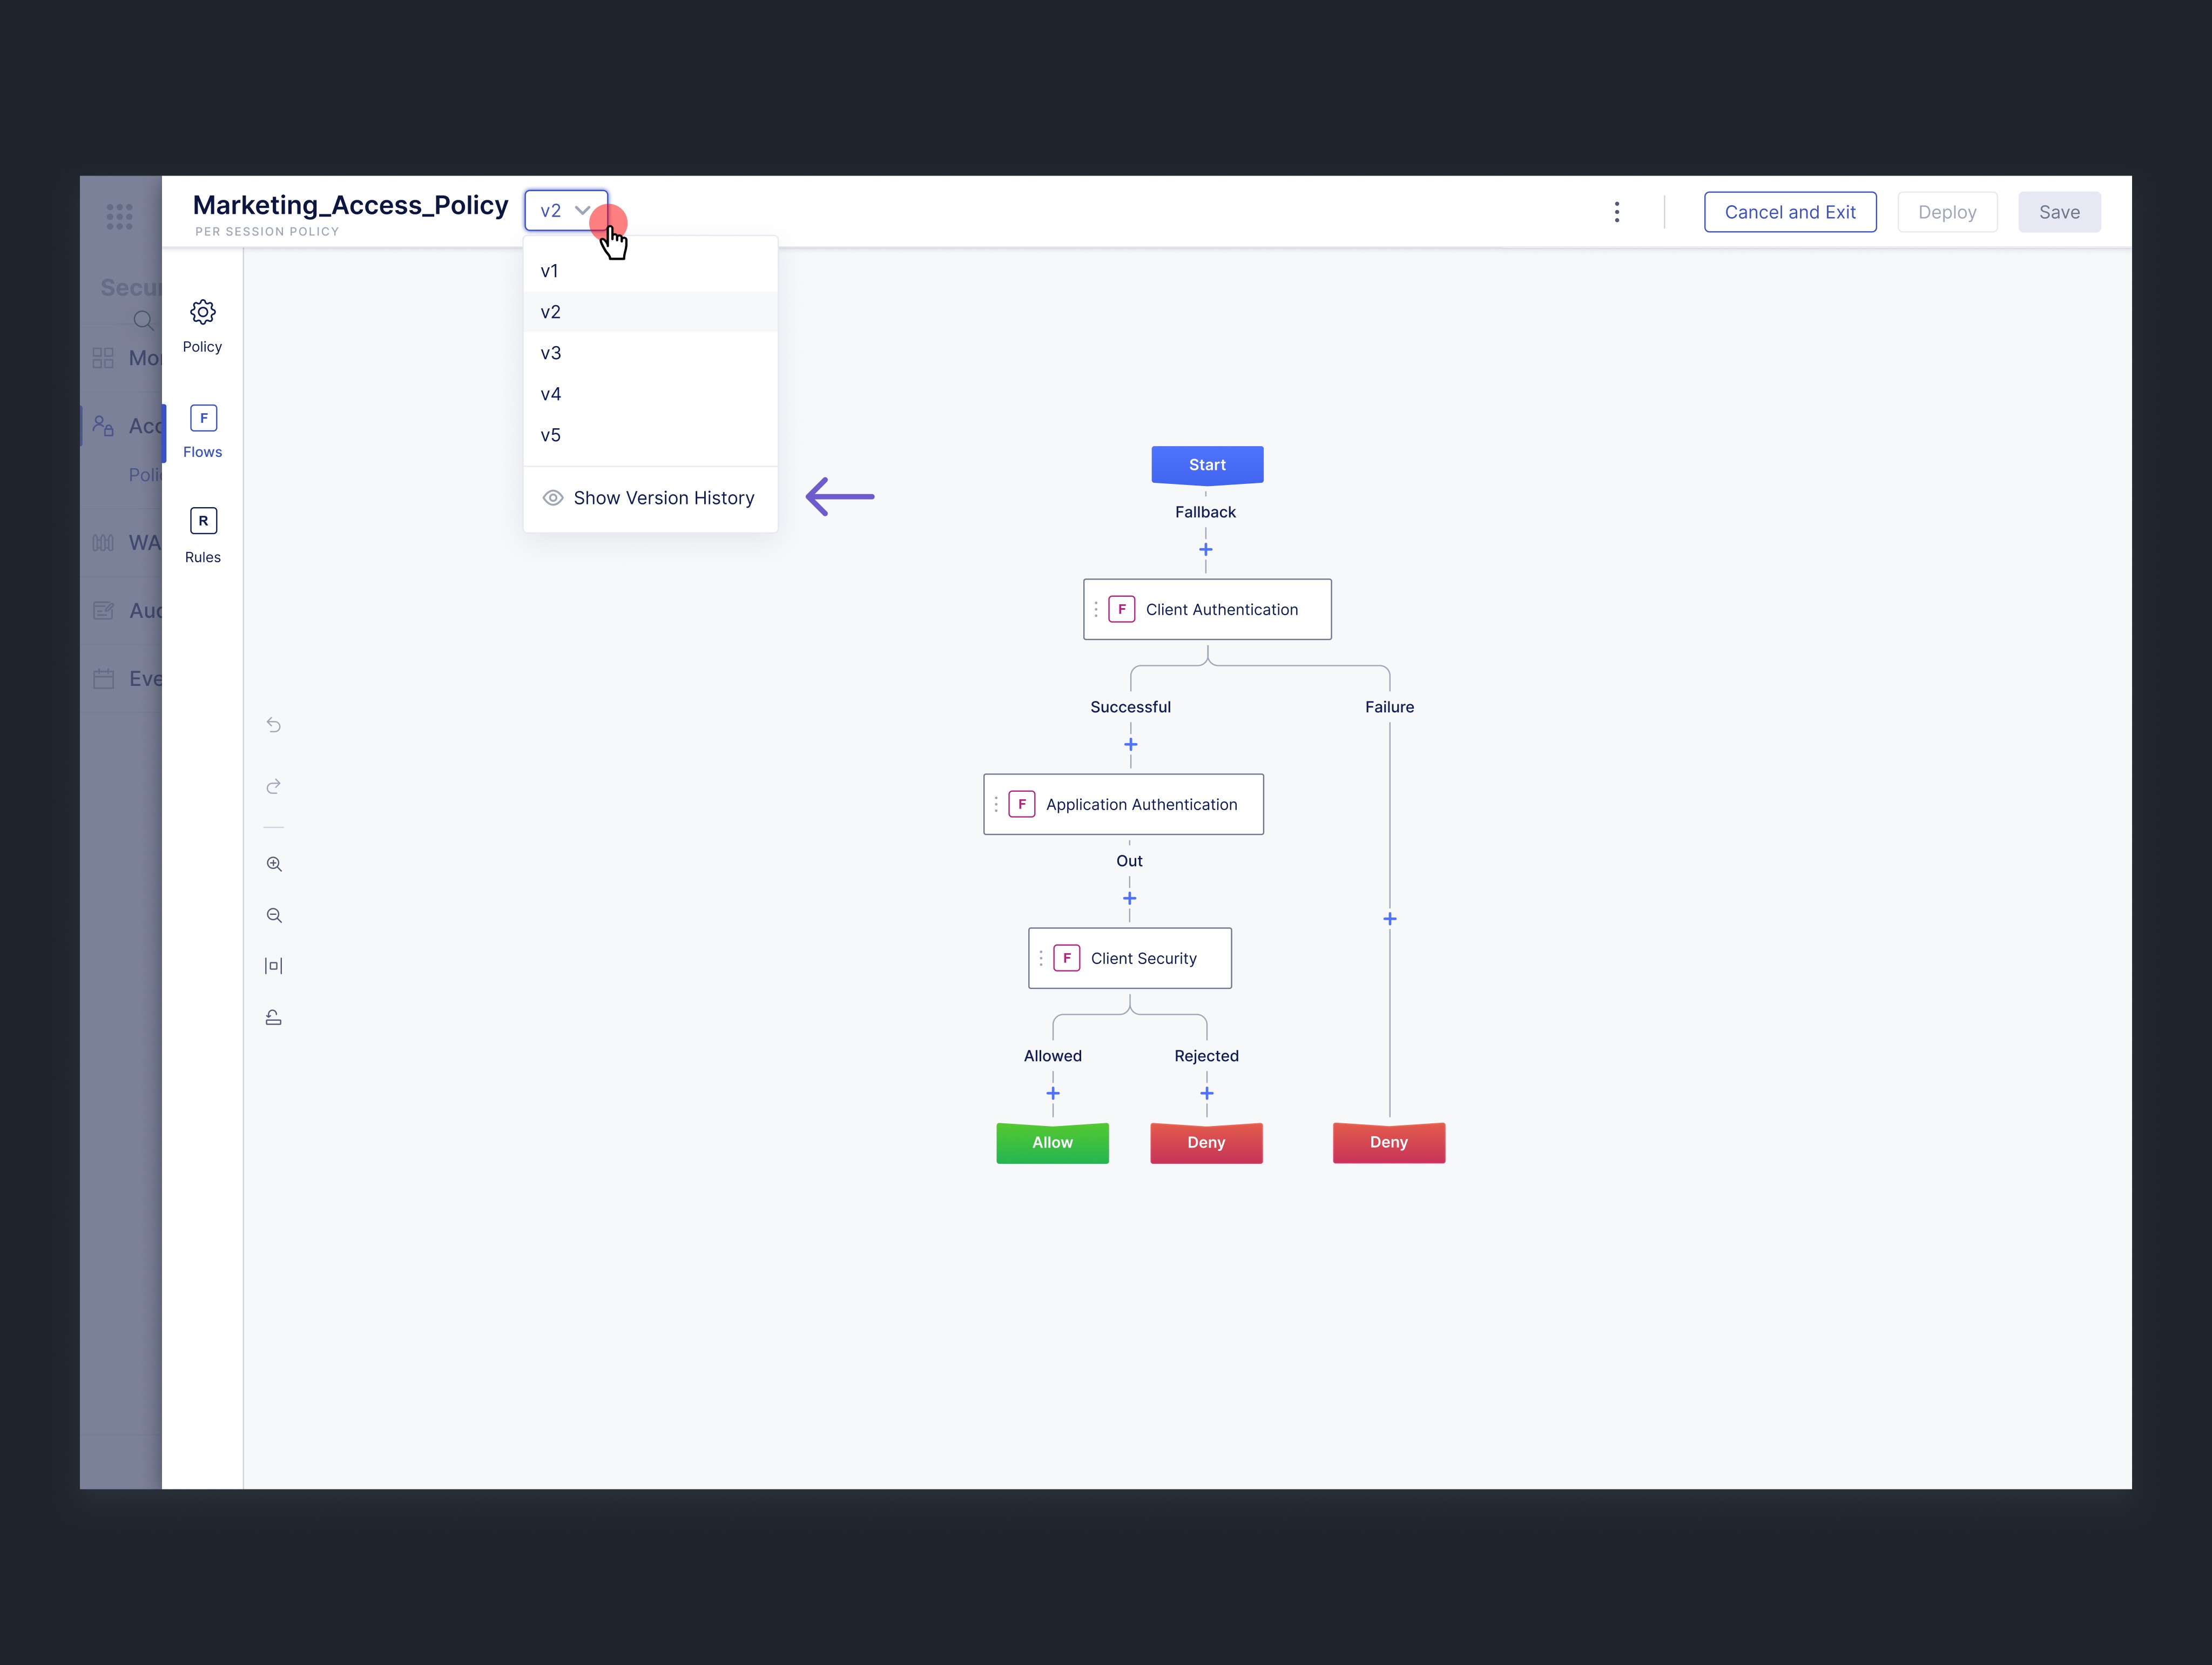This screenshot has height=1665, width=2212.
Task: Fit the flow diagram to the screen
Action: pos(274,966)
